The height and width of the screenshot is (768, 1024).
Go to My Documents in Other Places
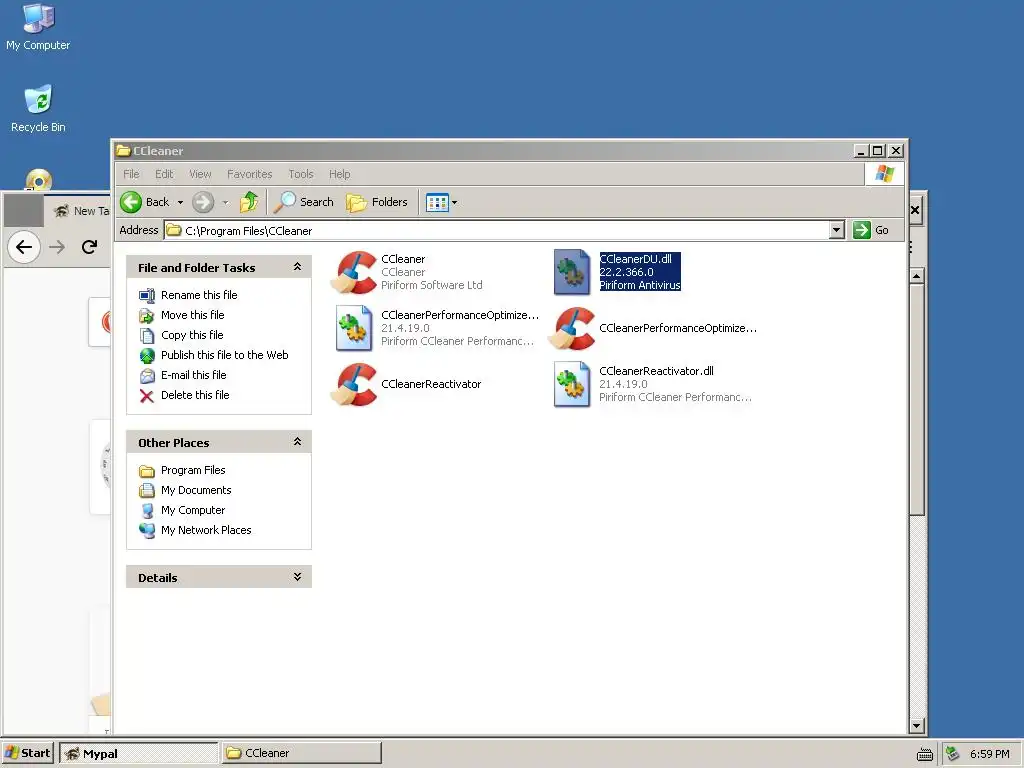pyautogui.click(x=196, y=490)
